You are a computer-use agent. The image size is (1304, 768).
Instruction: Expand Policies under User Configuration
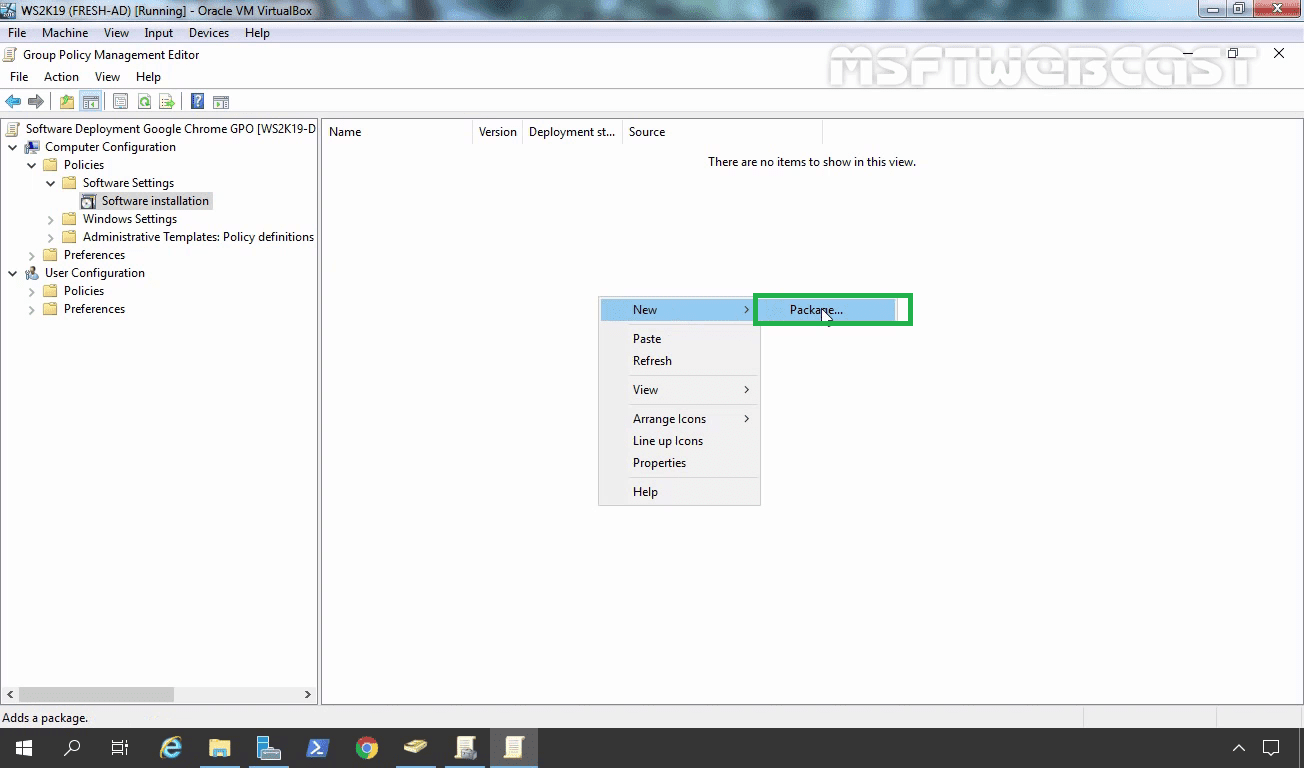pyautogui.click(x=32, y=291)
